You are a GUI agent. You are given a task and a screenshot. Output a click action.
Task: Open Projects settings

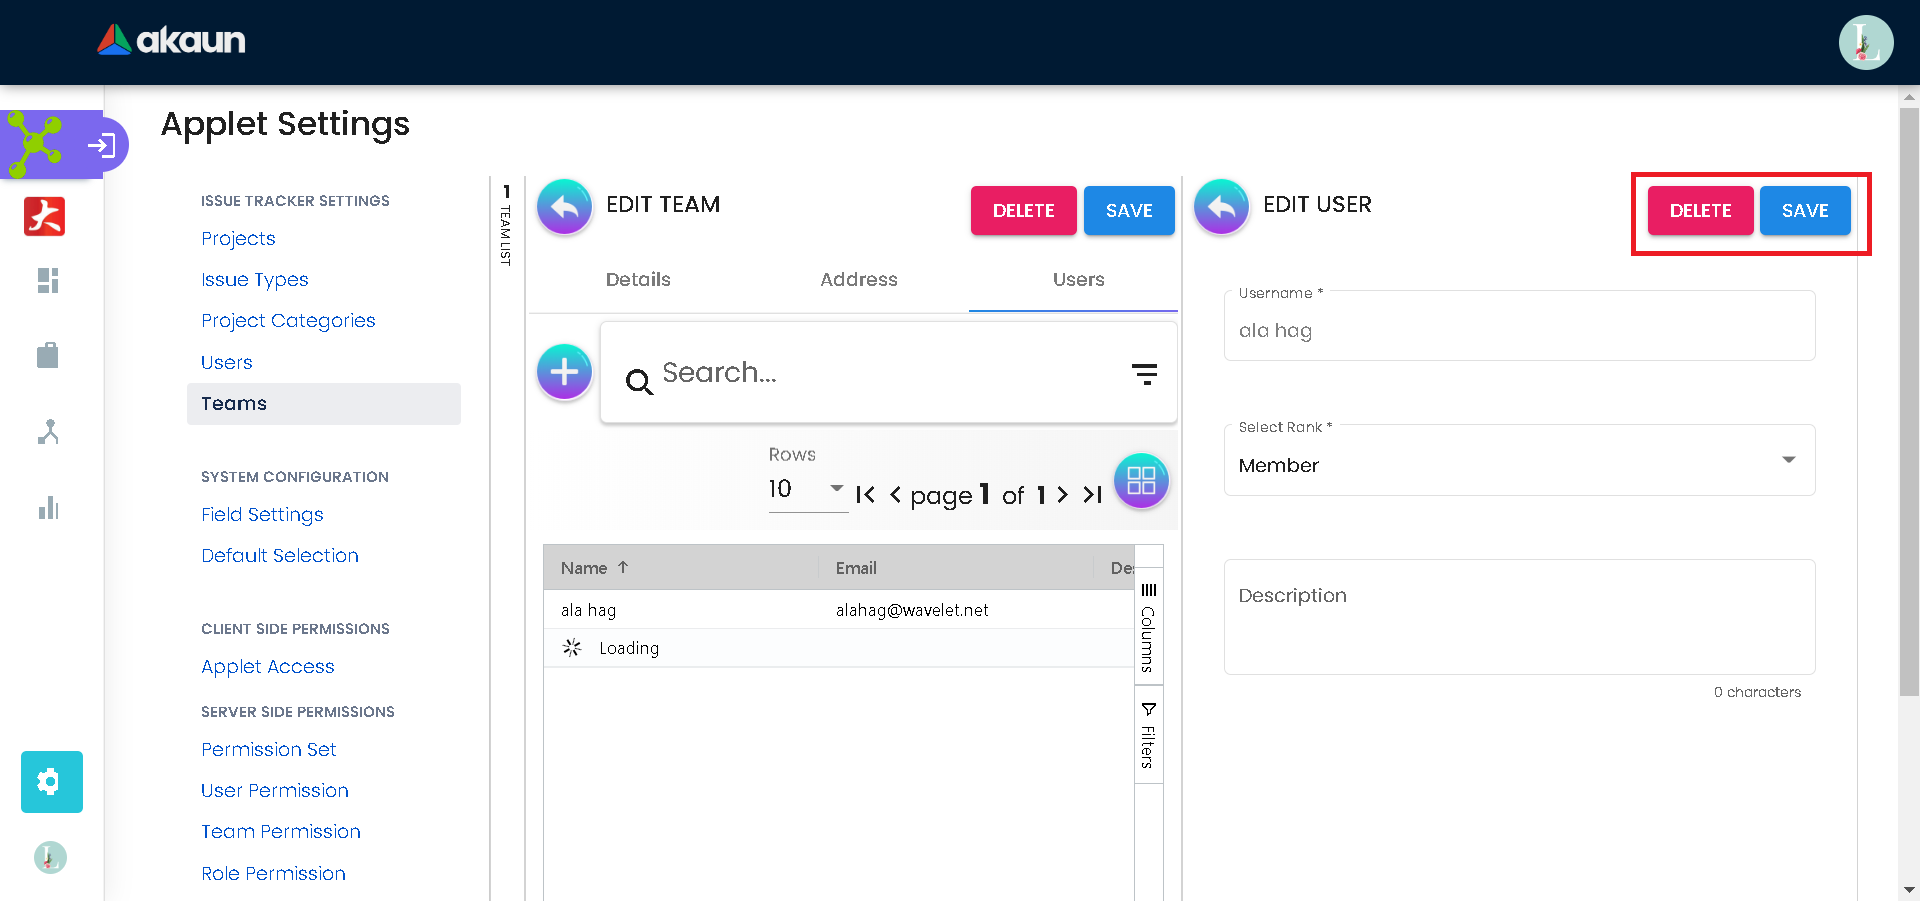238,239
